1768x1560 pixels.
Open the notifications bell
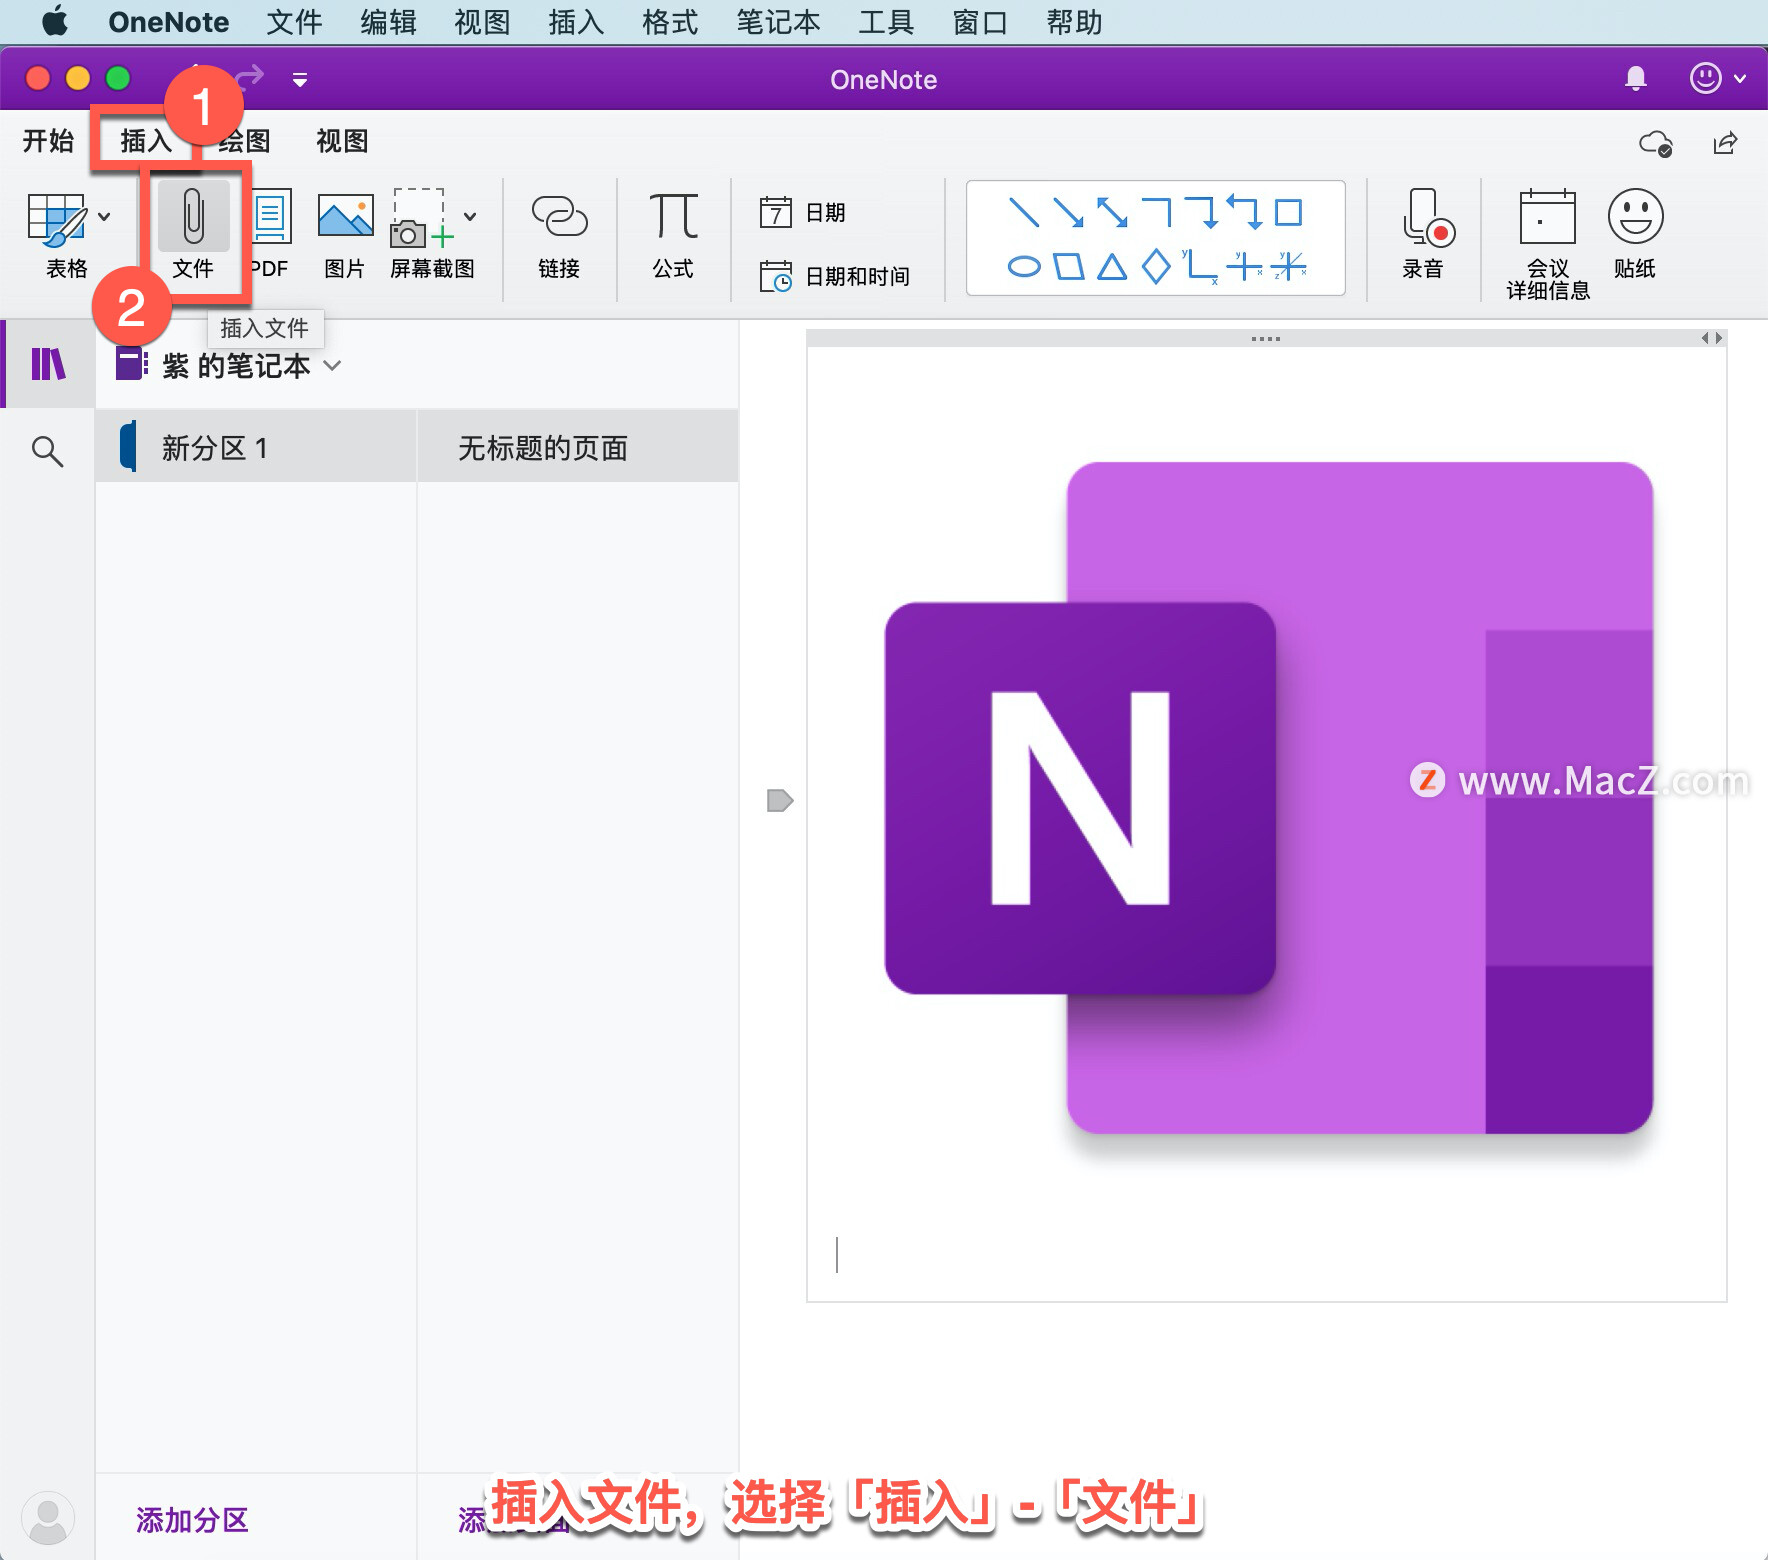pos(1636,78)
